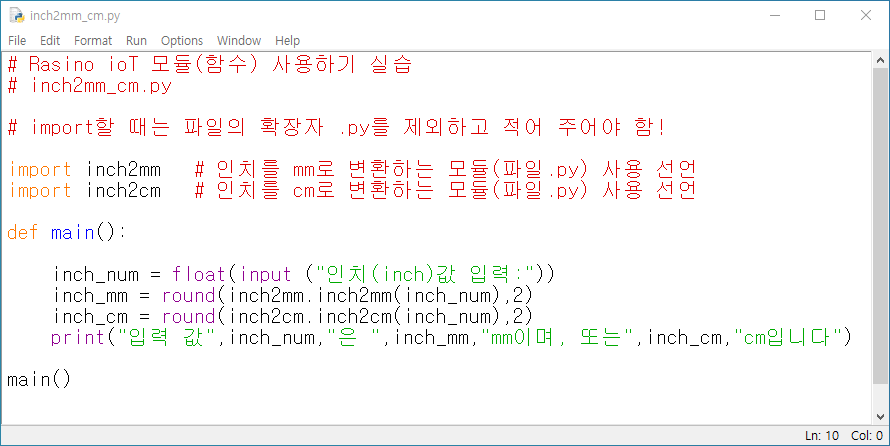
Task: Click the final 'main()' call line
Action: point(39,380)
